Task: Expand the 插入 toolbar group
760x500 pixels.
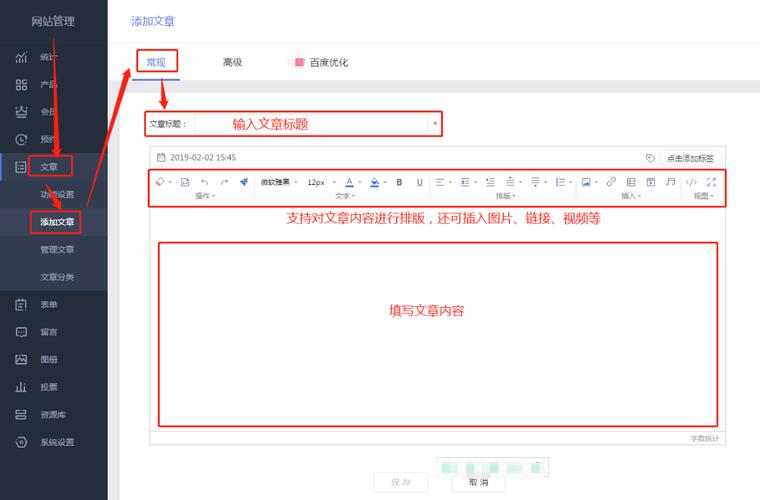Action: 631,196
